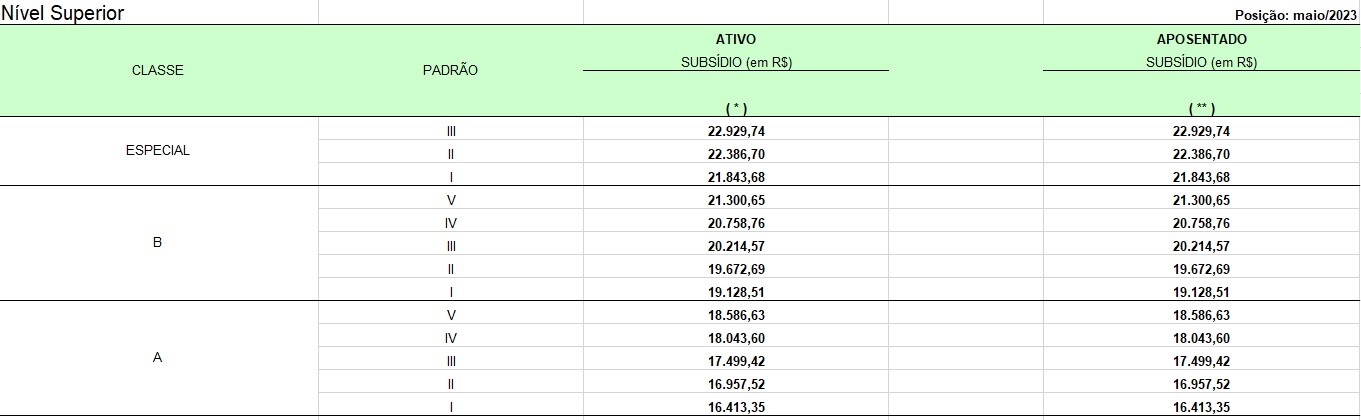
Task: Select ATIVO cell 16.413,35
Action: tap(735, 407)
